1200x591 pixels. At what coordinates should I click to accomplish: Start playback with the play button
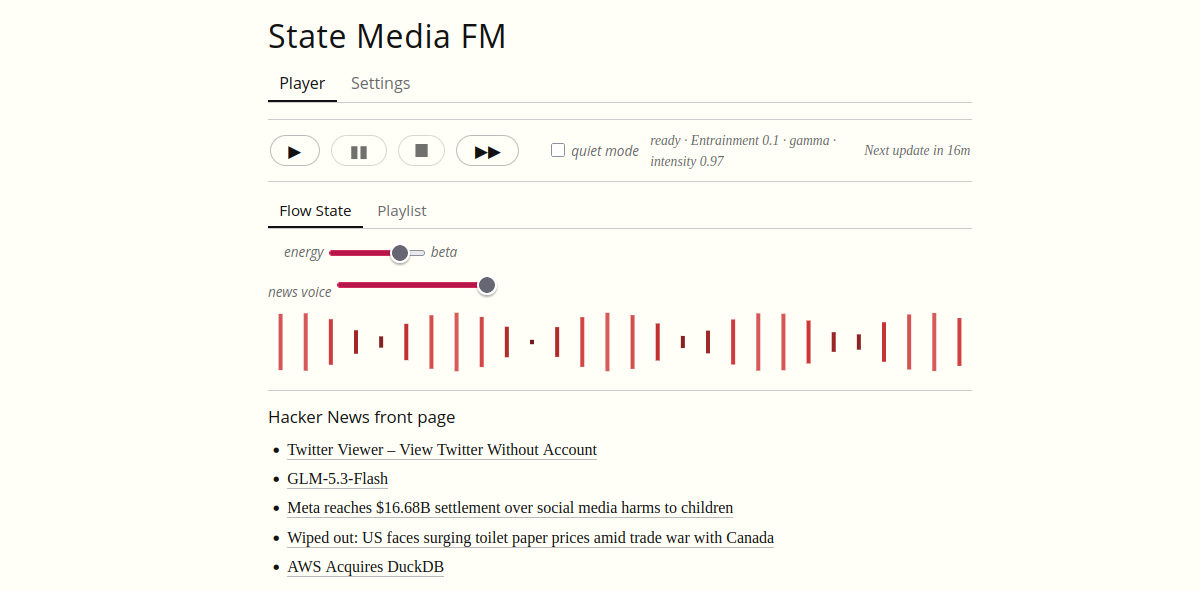[x=295, y=151]
